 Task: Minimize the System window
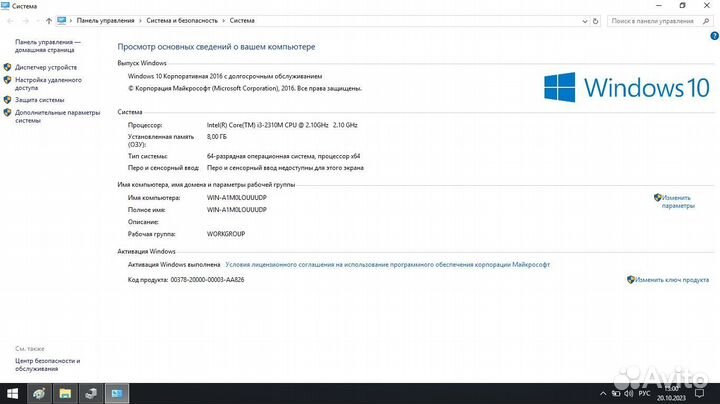click(x=659, y=6)
